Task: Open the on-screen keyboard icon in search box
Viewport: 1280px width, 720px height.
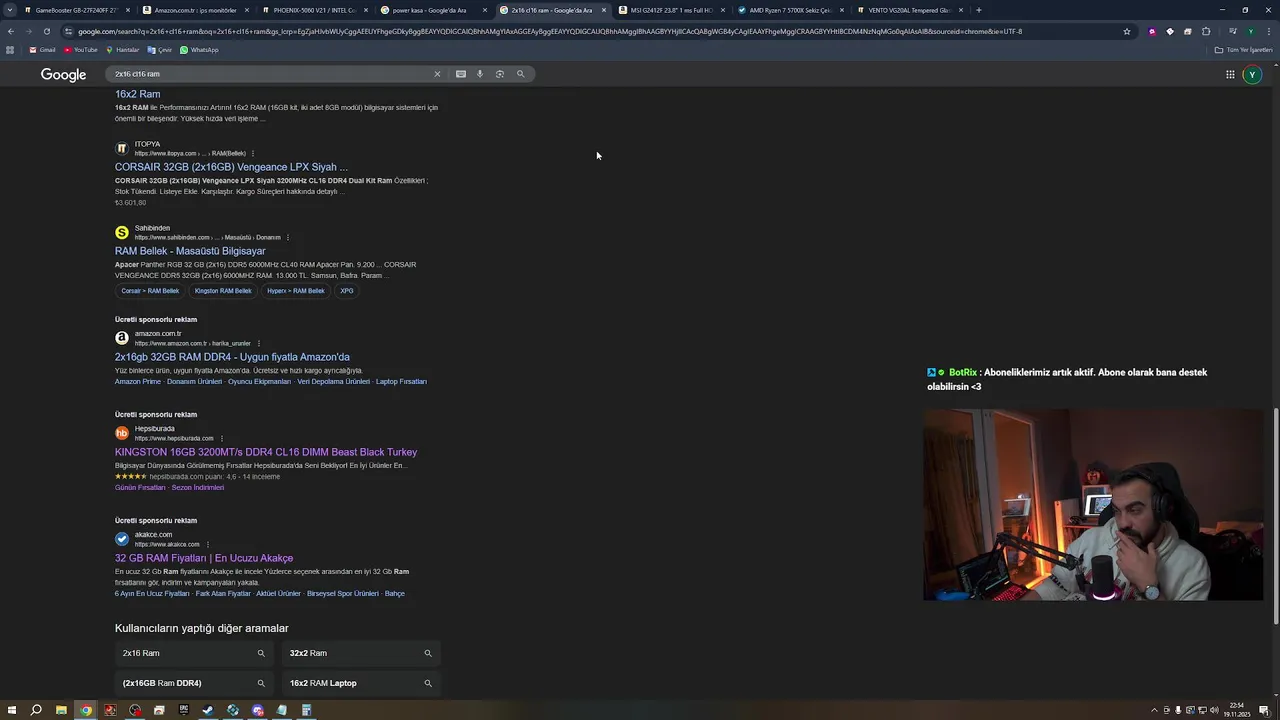Action: pyautogui.click(x=461, y=74)
